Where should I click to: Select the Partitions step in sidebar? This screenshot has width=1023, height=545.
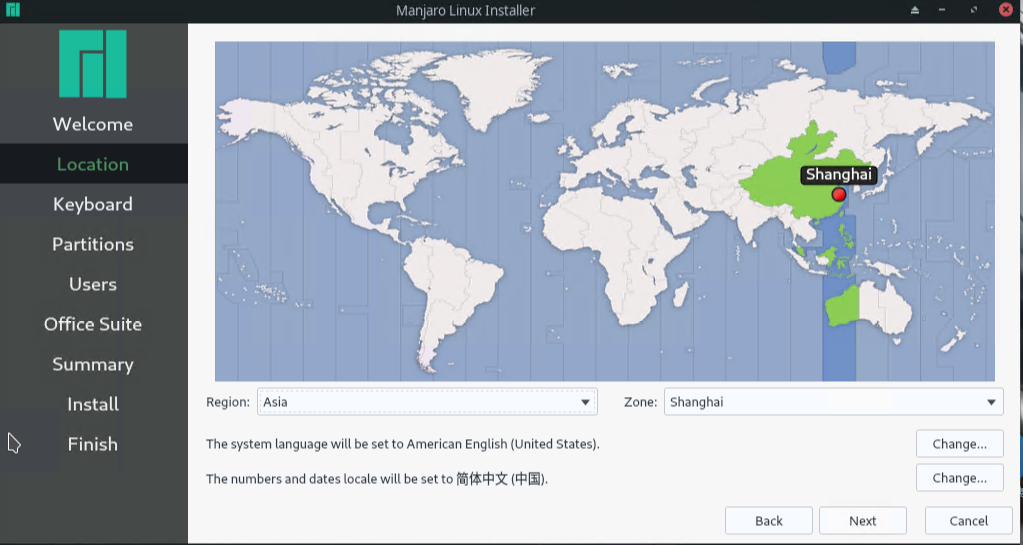pyautogui.click(x=93, y=244)
